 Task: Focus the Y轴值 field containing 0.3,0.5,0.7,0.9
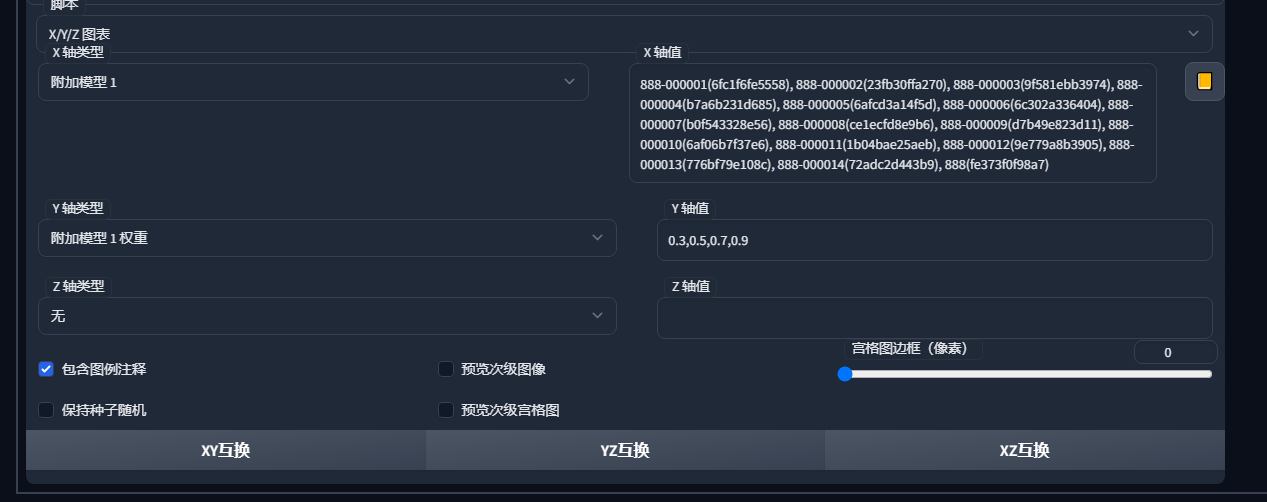tap(933, 240)
